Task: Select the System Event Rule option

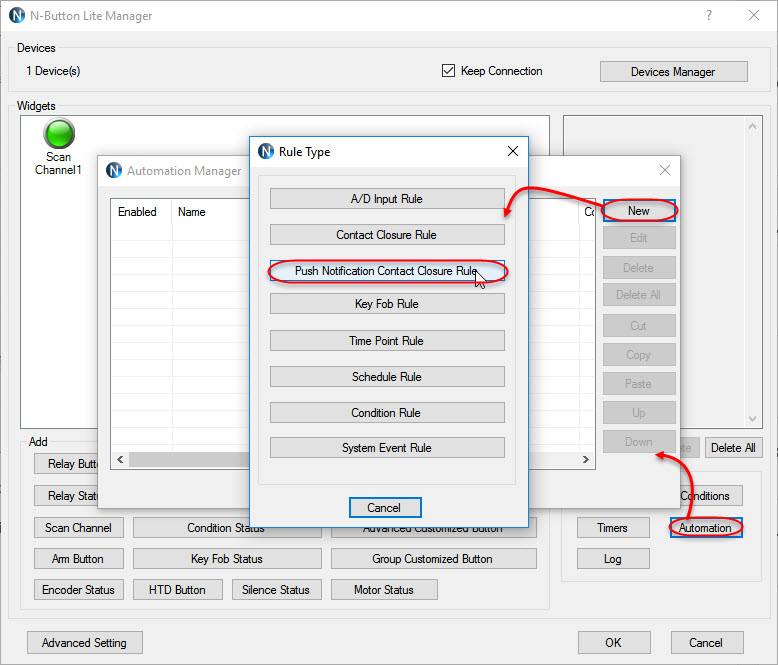Action: (x=387, y=448)
